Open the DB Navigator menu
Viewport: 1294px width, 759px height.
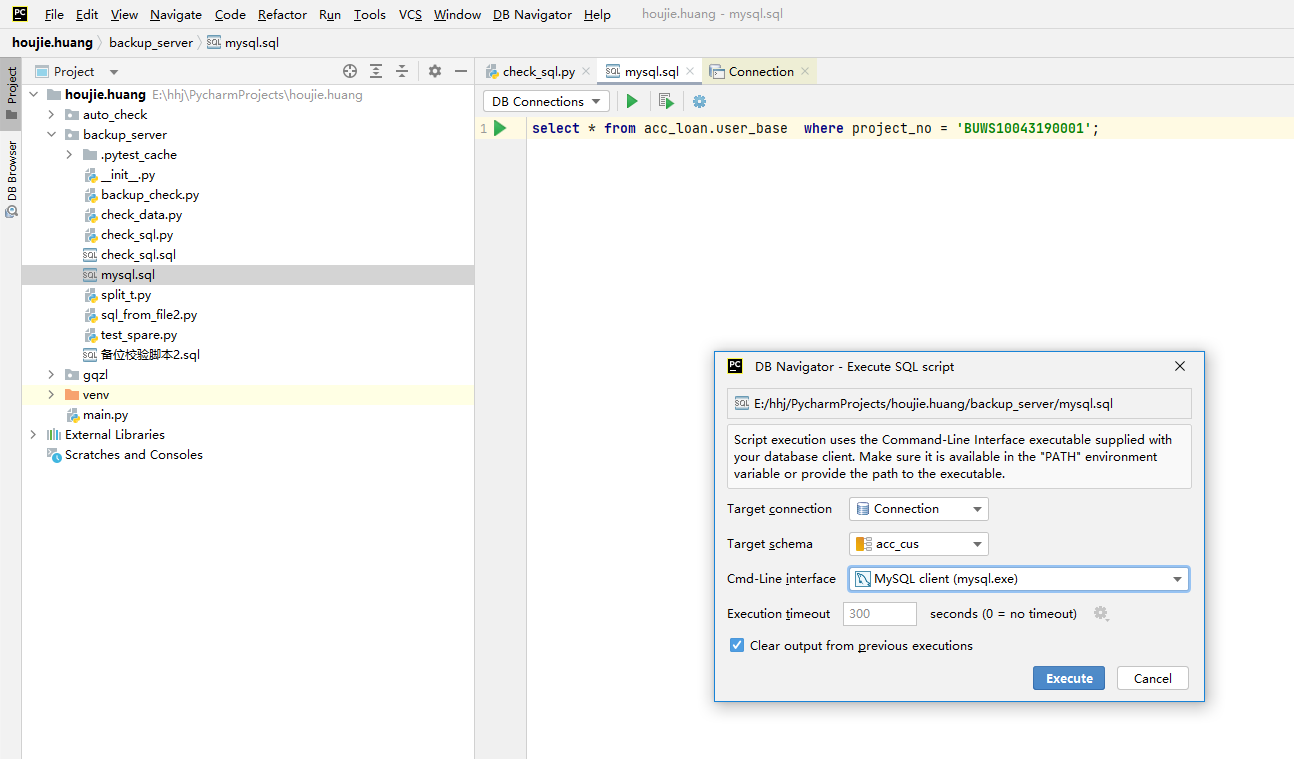point(533,15)
